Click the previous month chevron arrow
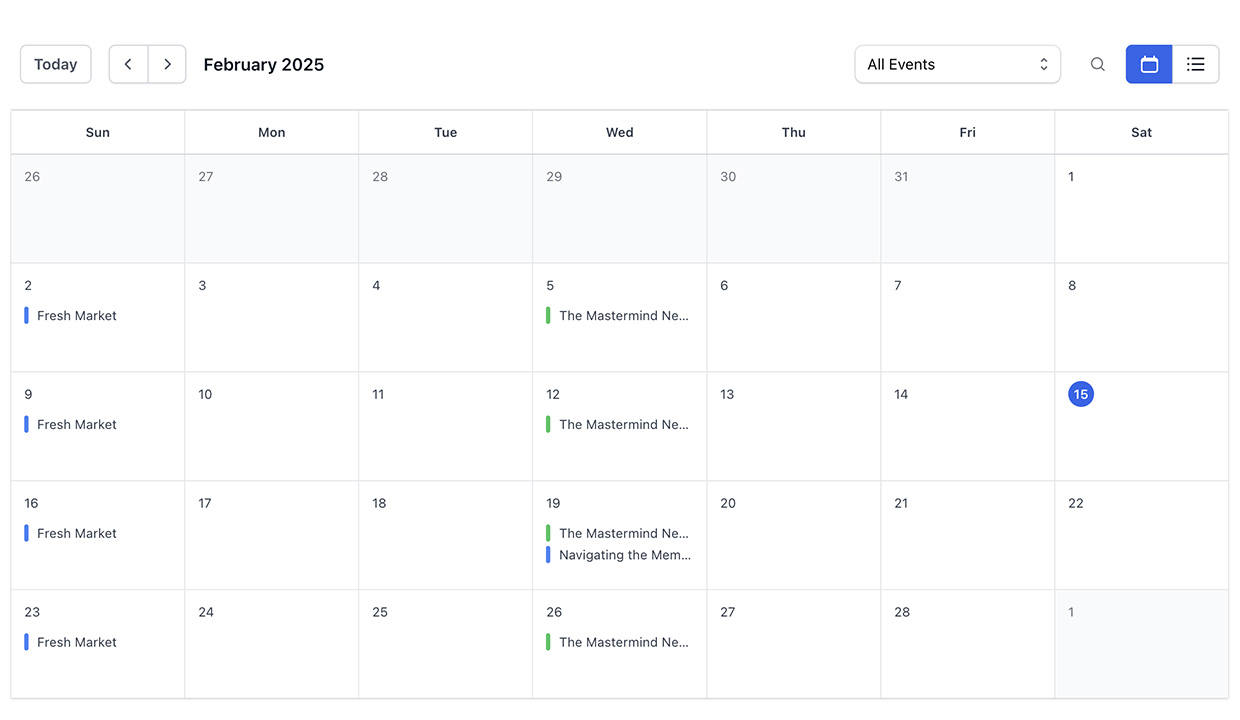 point(128,63)
